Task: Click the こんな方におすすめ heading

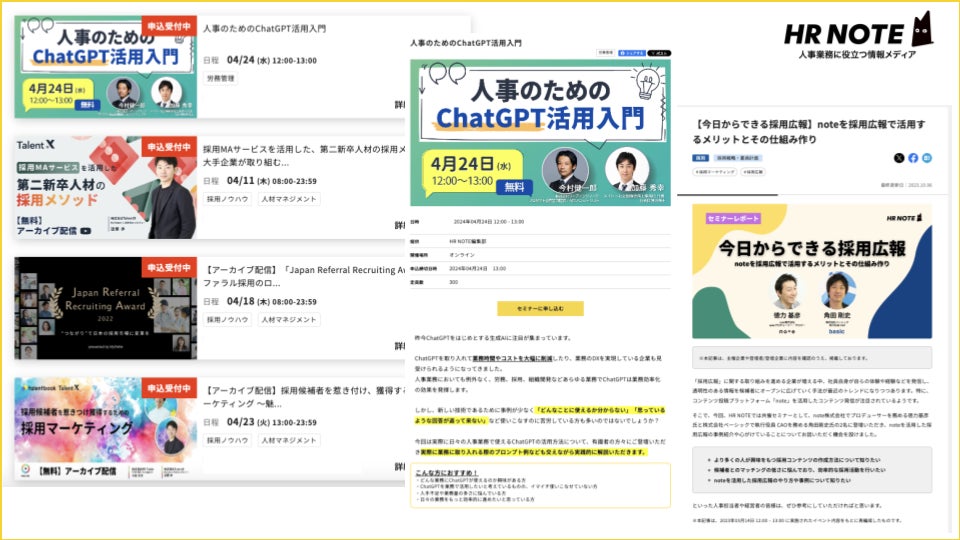Action: pos(446,473)
